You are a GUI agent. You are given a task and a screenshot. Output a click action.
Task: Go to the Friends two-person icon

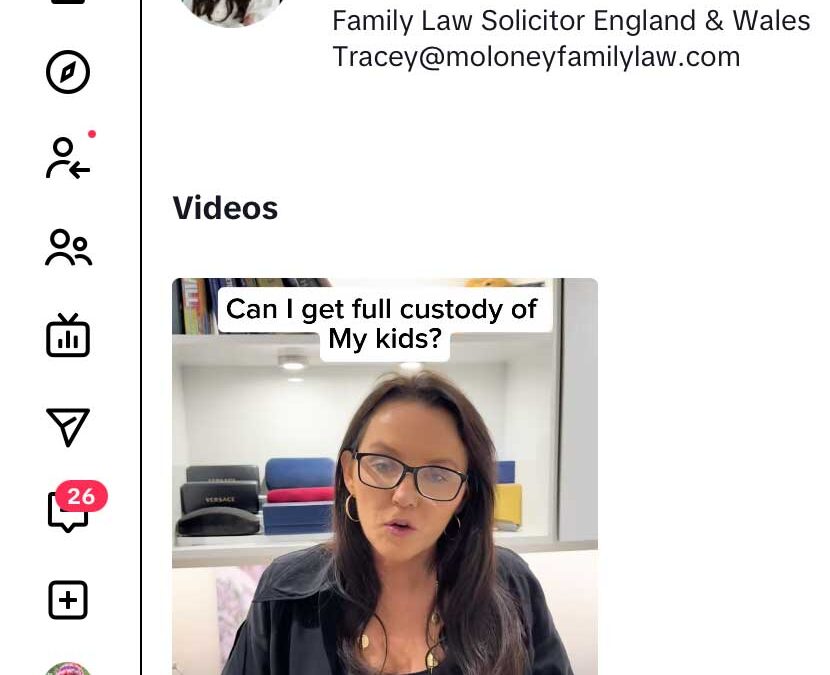coord(68,247)
